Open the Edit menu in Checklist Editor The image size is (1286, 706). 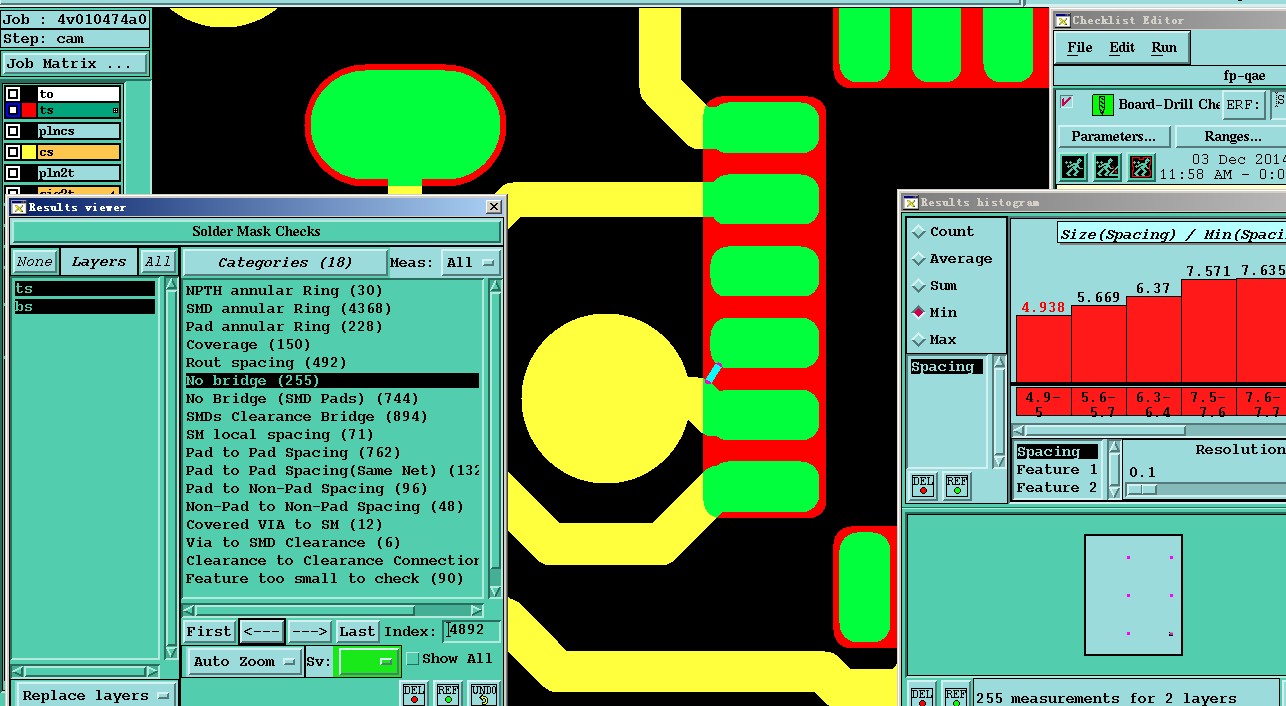pos(1122,47)
